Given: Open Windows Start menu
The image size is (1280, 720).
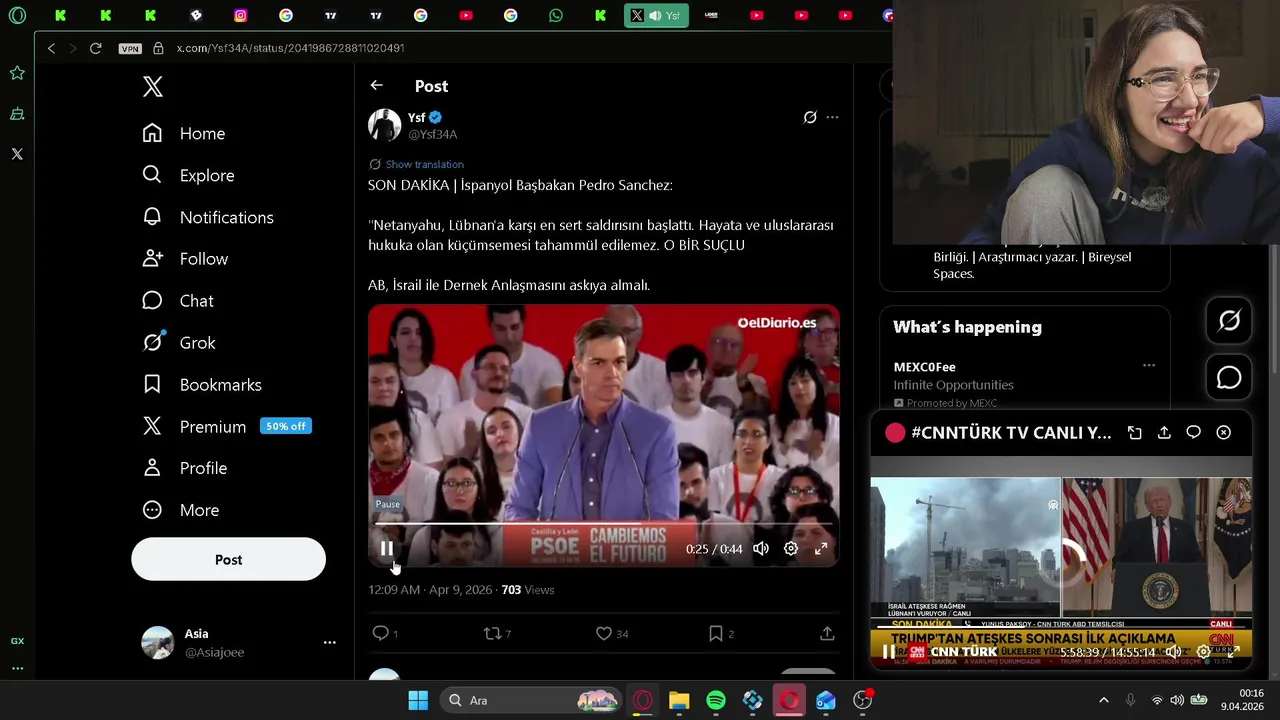Looking at the screenshot, I should click(x=418, y=700).
